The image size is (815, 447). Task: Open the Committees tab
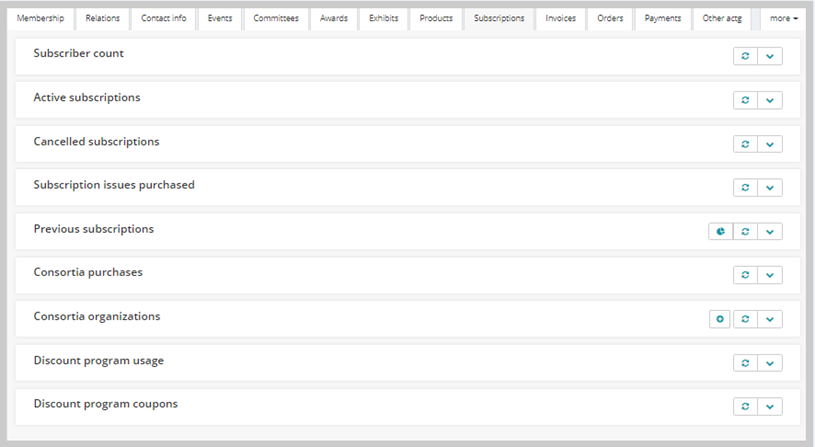pos(276,19)
